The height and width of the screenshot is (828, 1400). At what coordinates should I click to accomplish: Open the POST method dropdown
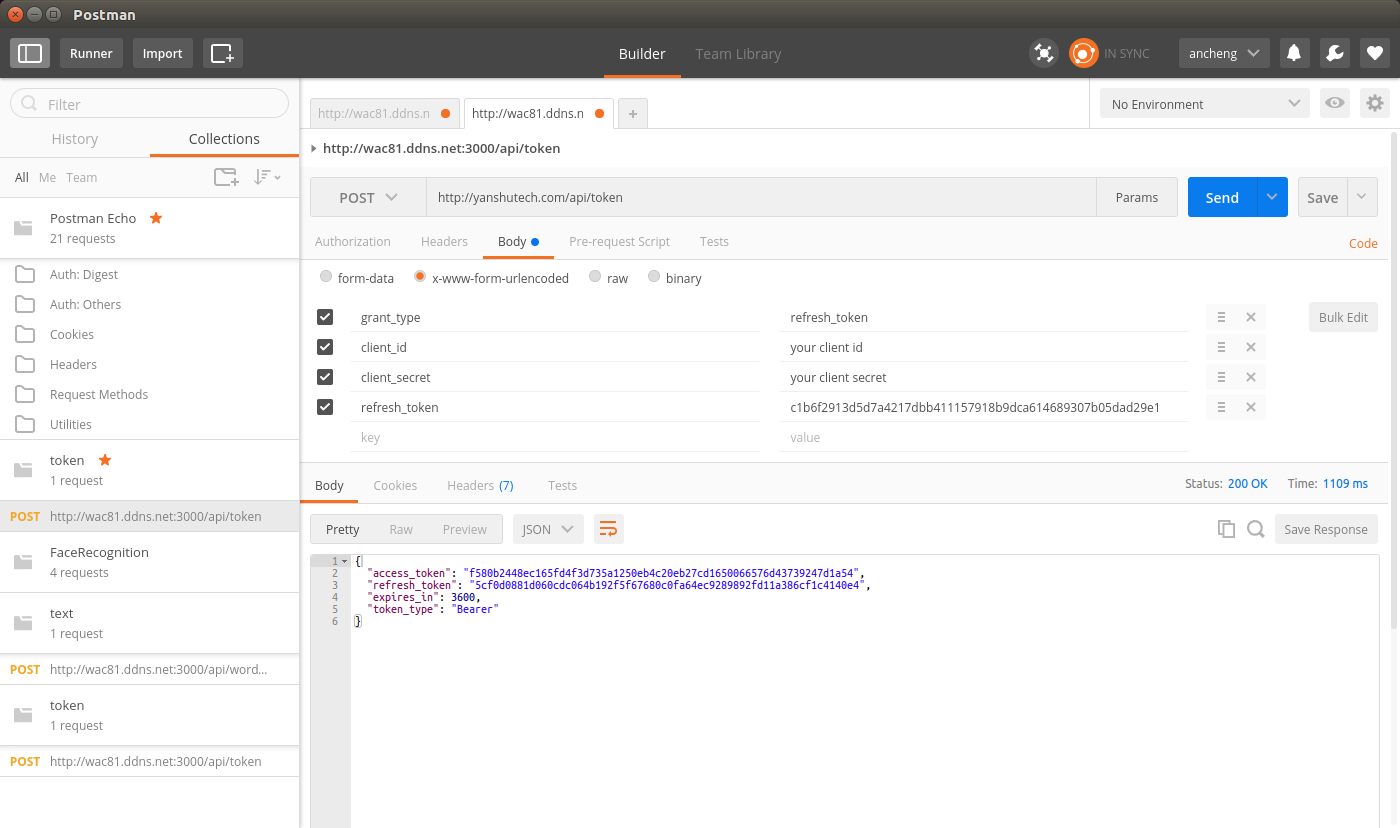pyautogui.click(x=368, y=197)
